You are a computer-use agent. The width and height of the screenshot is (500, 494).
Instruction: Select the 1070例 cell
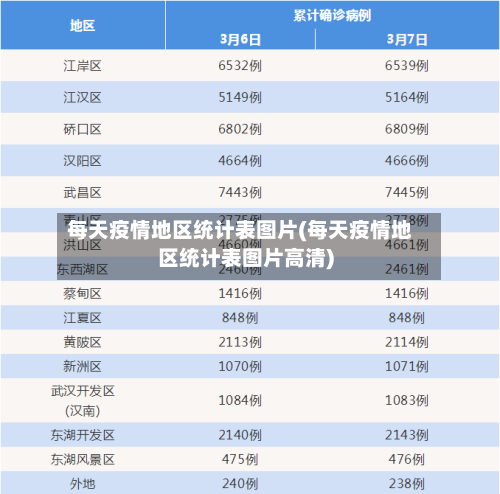tap(240, 366)
